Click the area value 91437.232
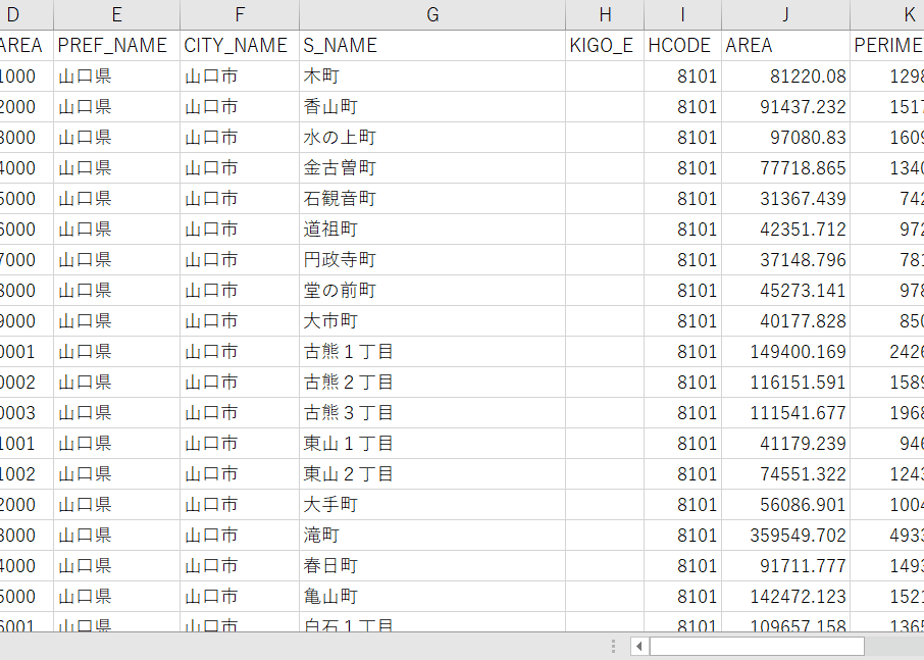 coord(786,107)
